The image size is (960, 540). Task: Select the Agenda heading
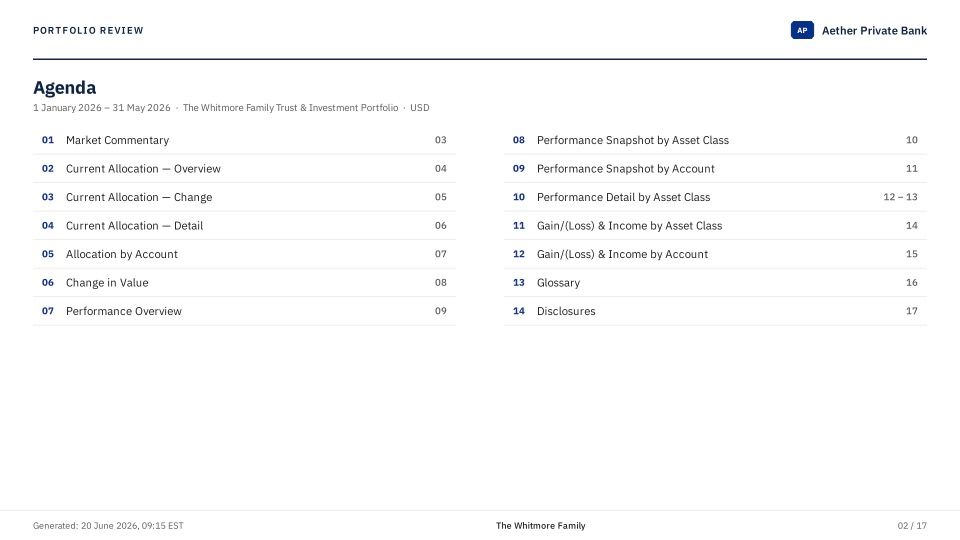64,88
